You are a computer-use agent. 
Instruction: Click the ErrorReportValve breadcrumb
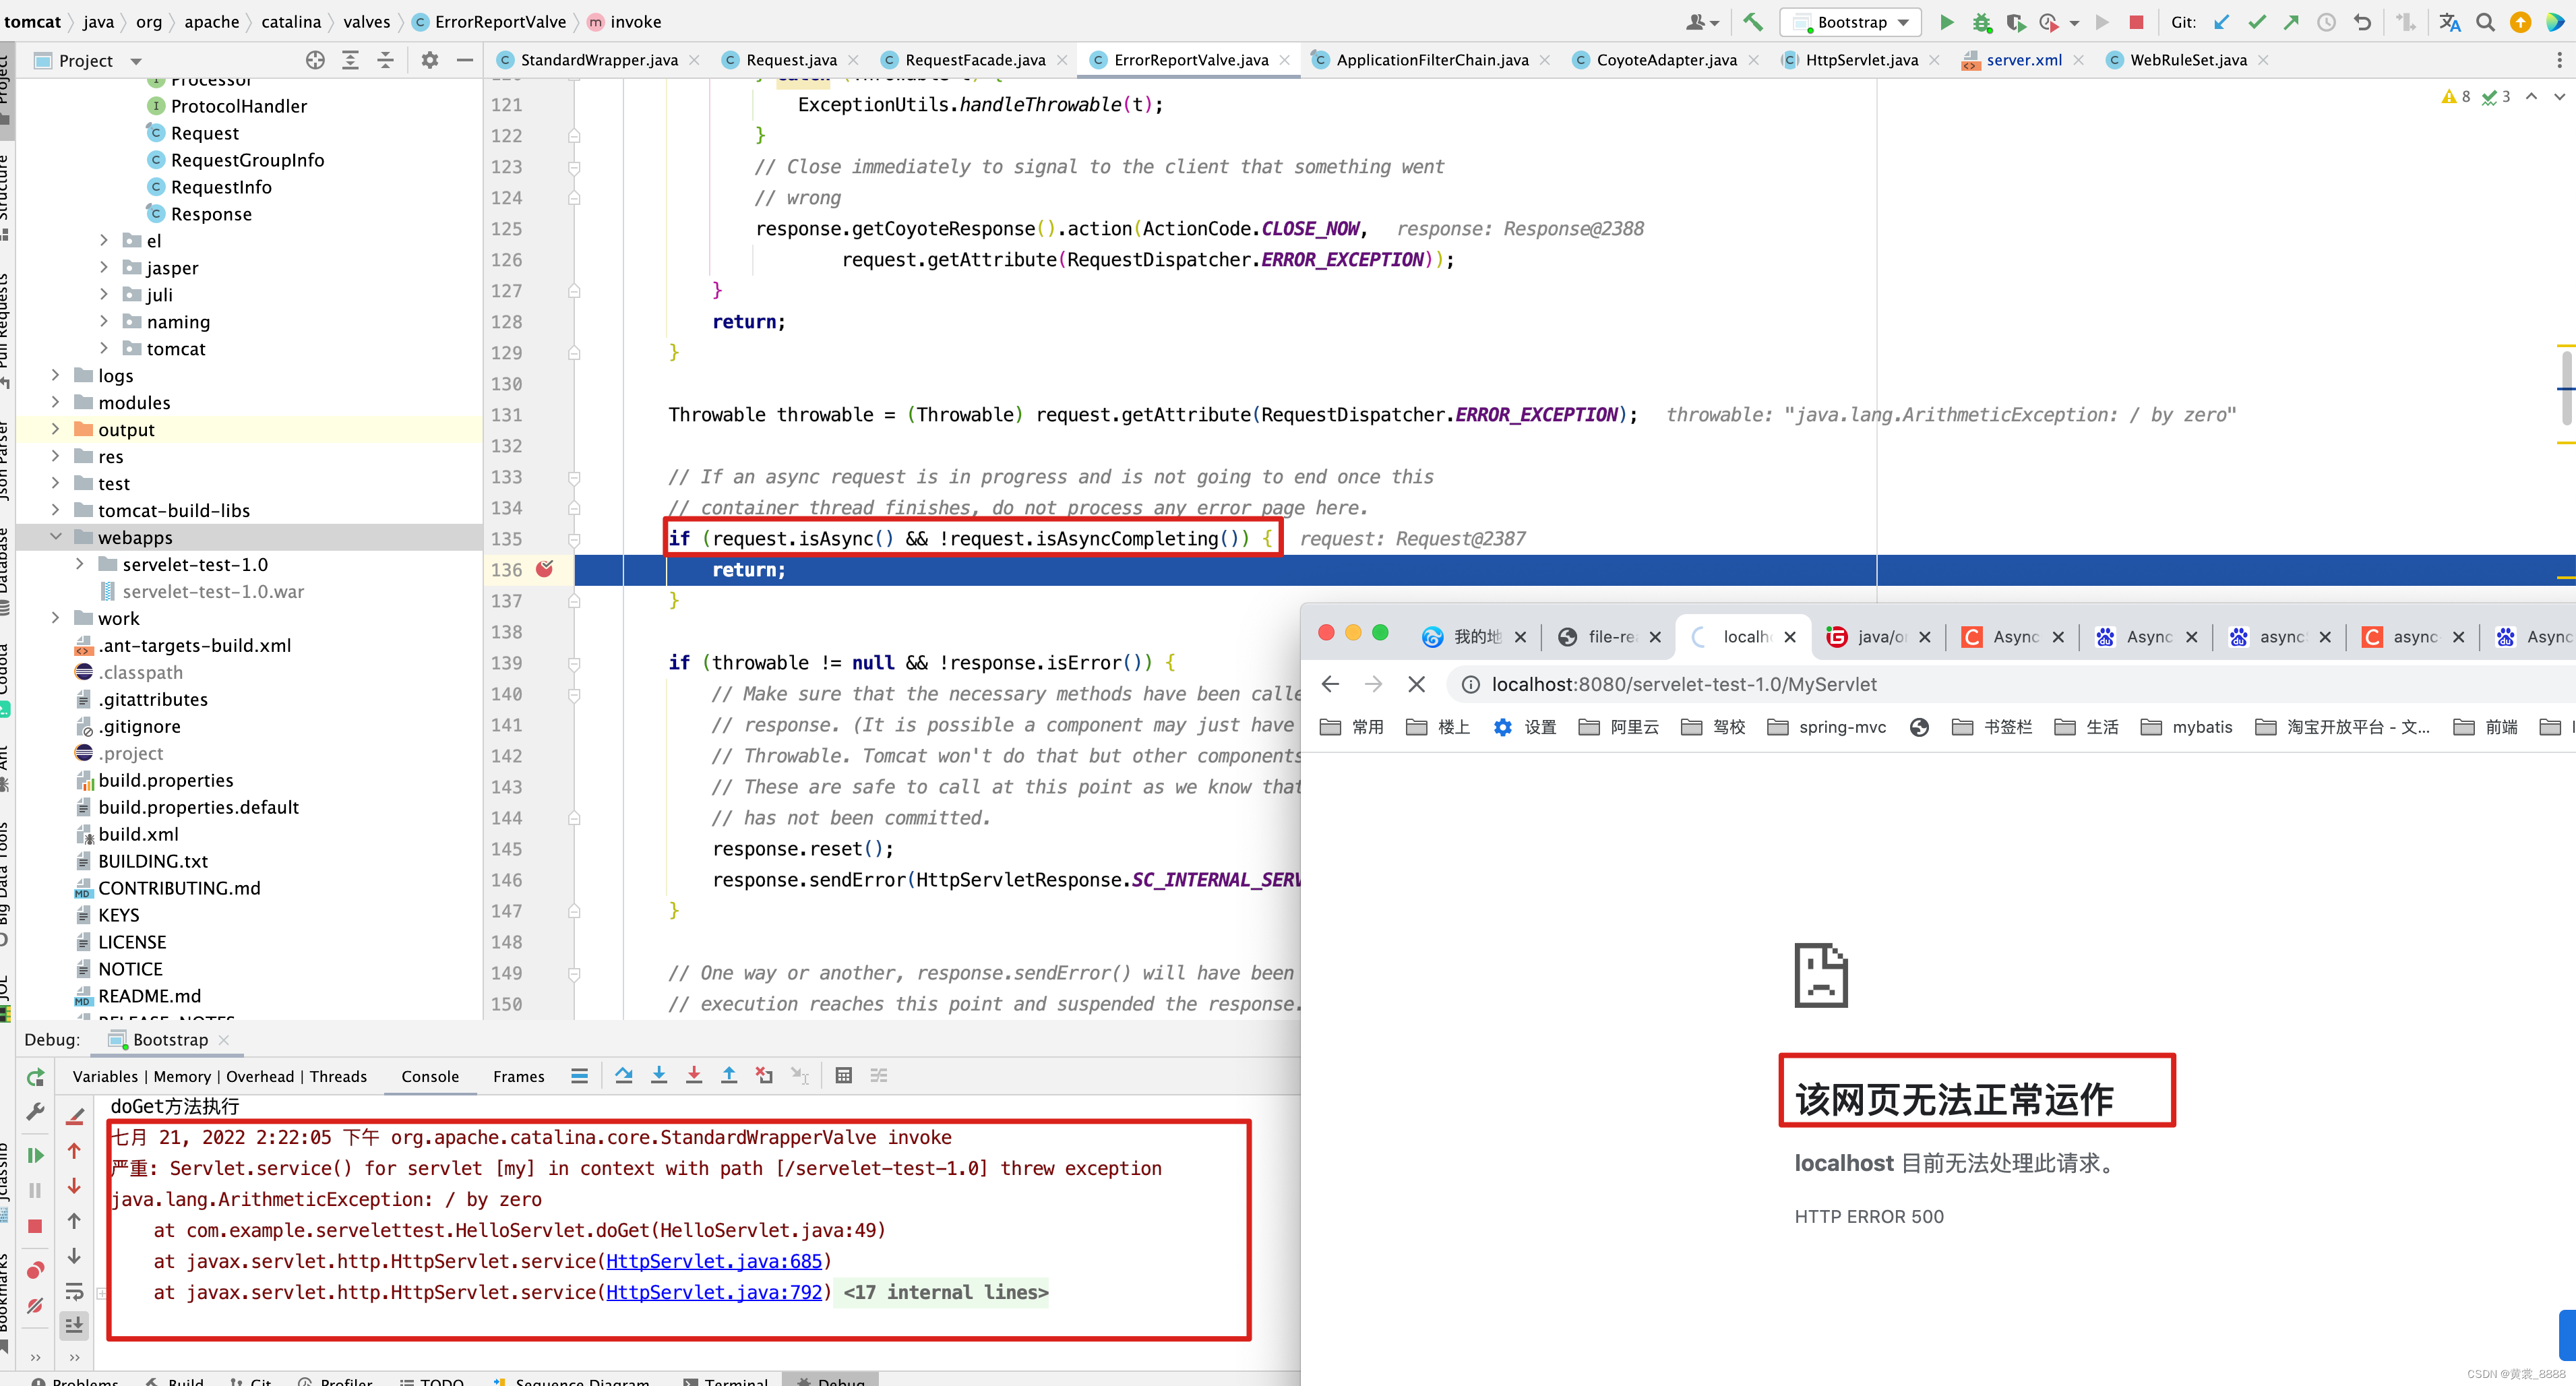coord(500,21)
